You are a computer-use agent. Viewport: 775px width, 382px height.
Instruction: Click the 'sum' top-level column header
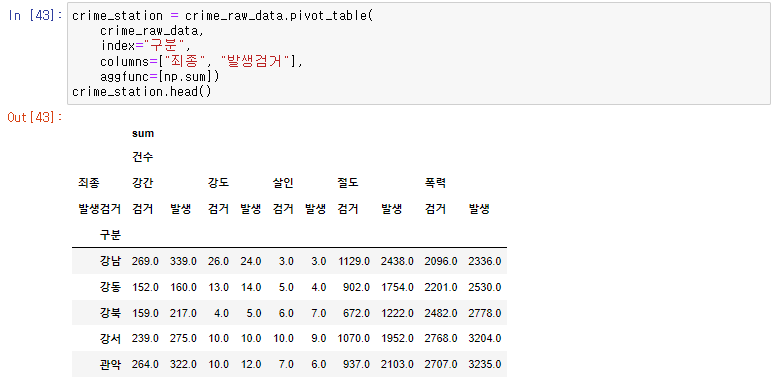click(x=143, y=133)
